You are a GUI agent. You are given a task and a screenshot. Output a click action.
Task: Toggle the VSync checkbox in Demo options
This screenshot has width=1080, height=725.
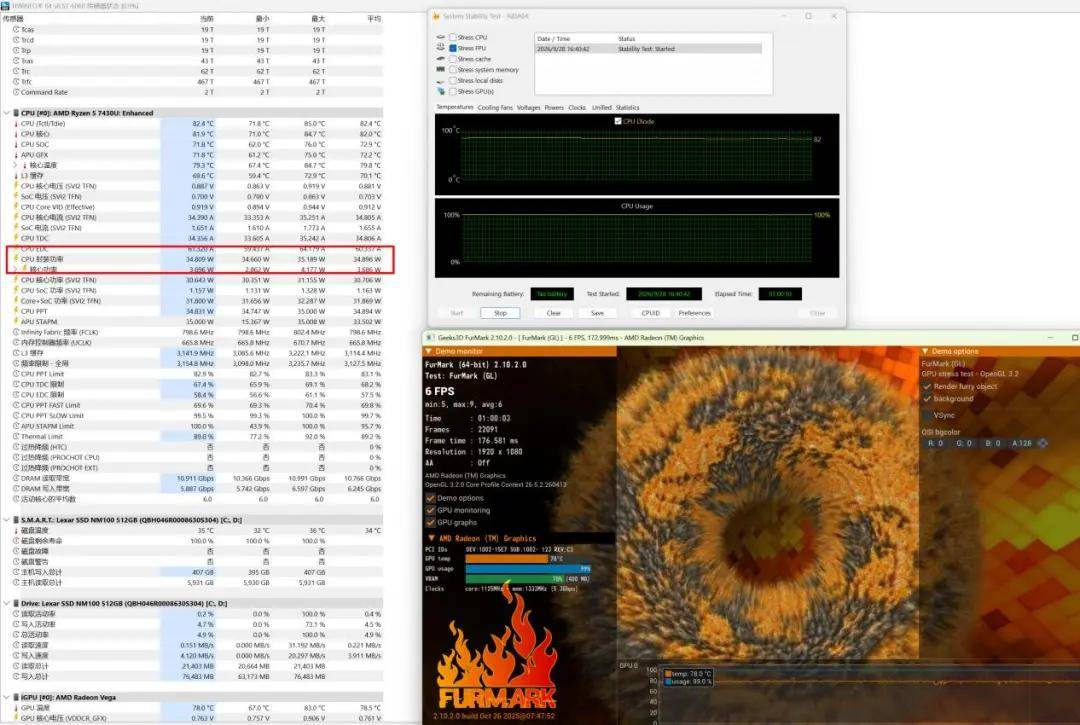pos(927,415)
